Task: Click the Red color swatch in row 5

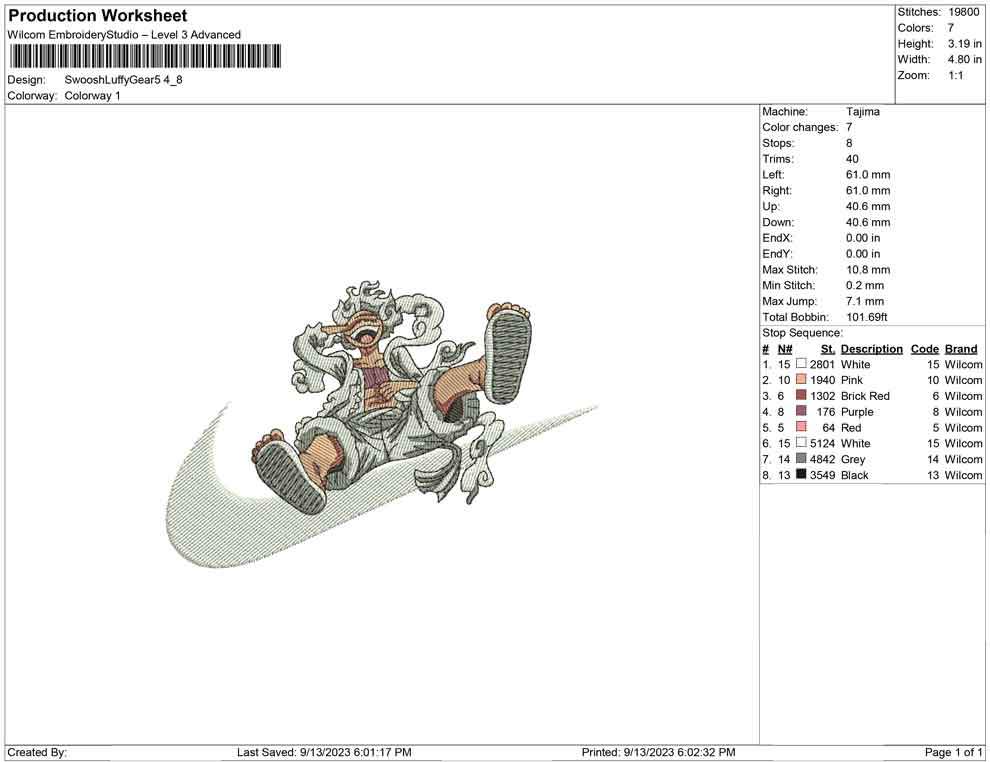Action: pos(801,427)
